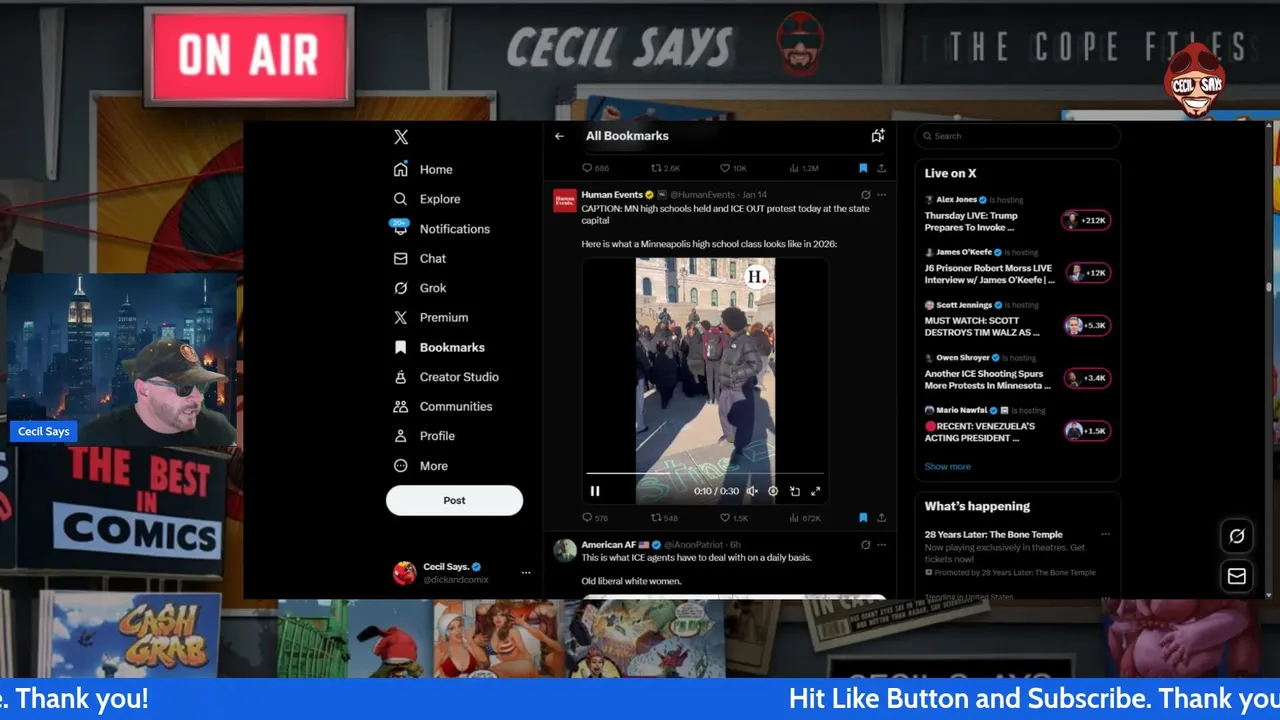
Task: Go to the Profile page icon
Action: coord(401,436)
